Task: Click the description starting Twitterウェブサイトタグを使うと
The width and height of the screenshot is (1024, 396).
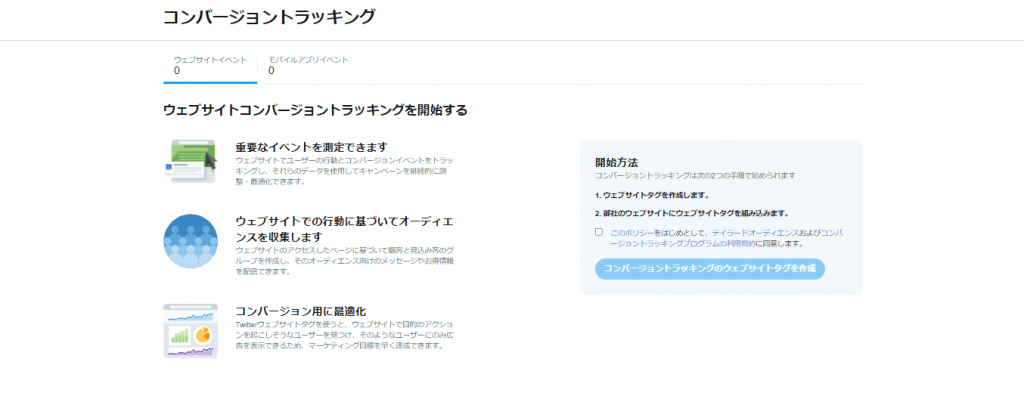Action: (x=344, y=335)
